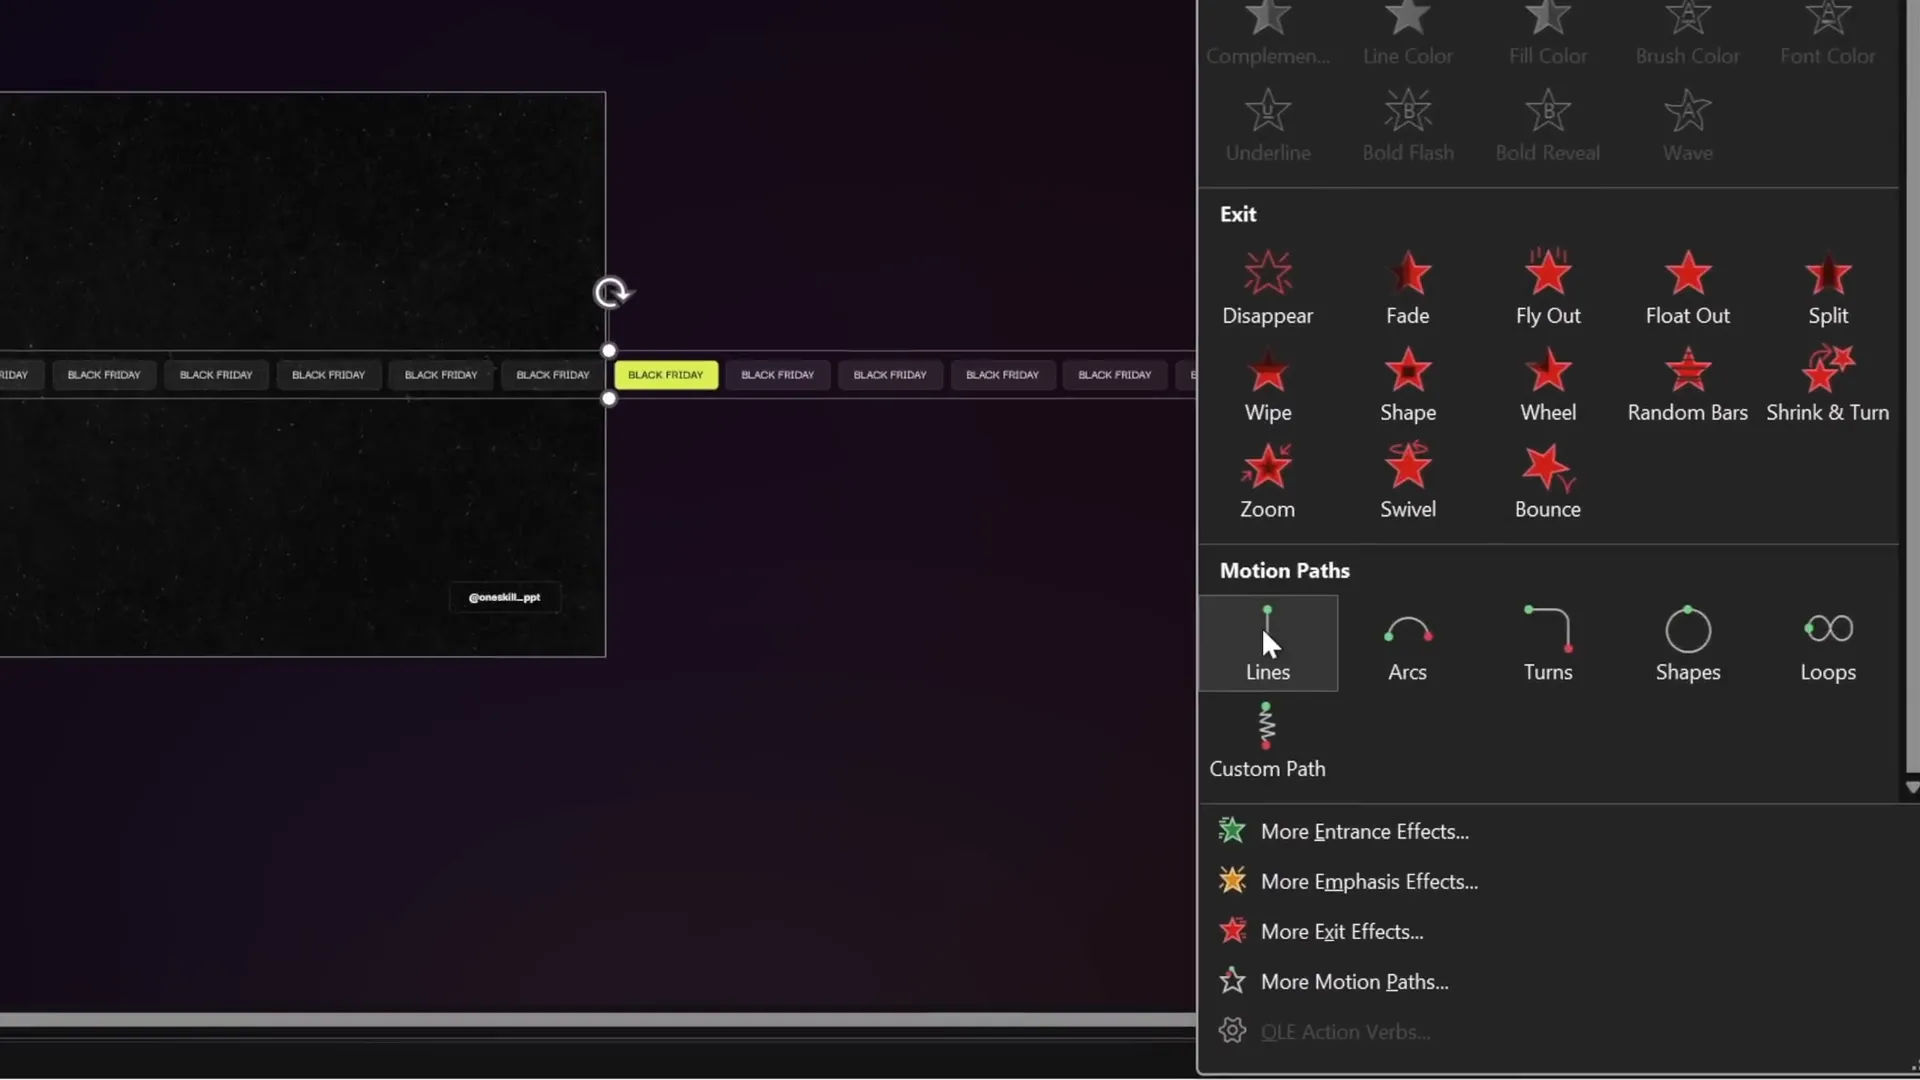This screenshot has width=1920, height=1080.
Task: Select the Bounce exit animation
Action: coord(1547,482)
